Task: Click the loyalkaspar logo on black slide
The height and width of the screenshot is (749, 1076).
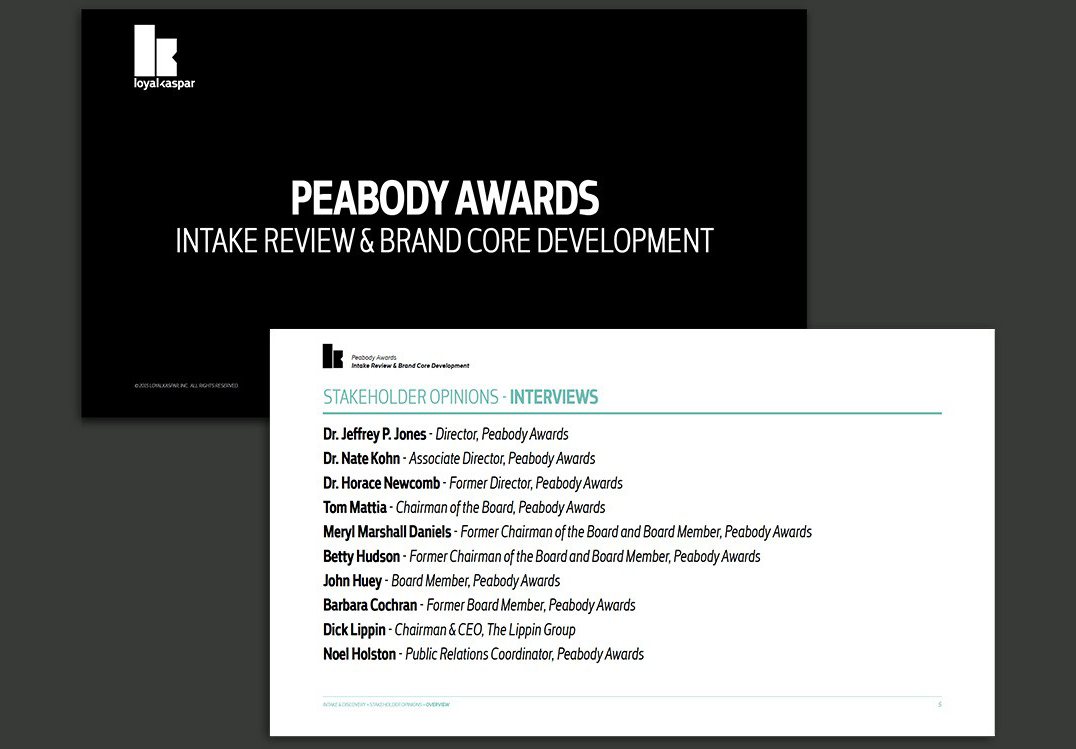Action: click(164, 57)
